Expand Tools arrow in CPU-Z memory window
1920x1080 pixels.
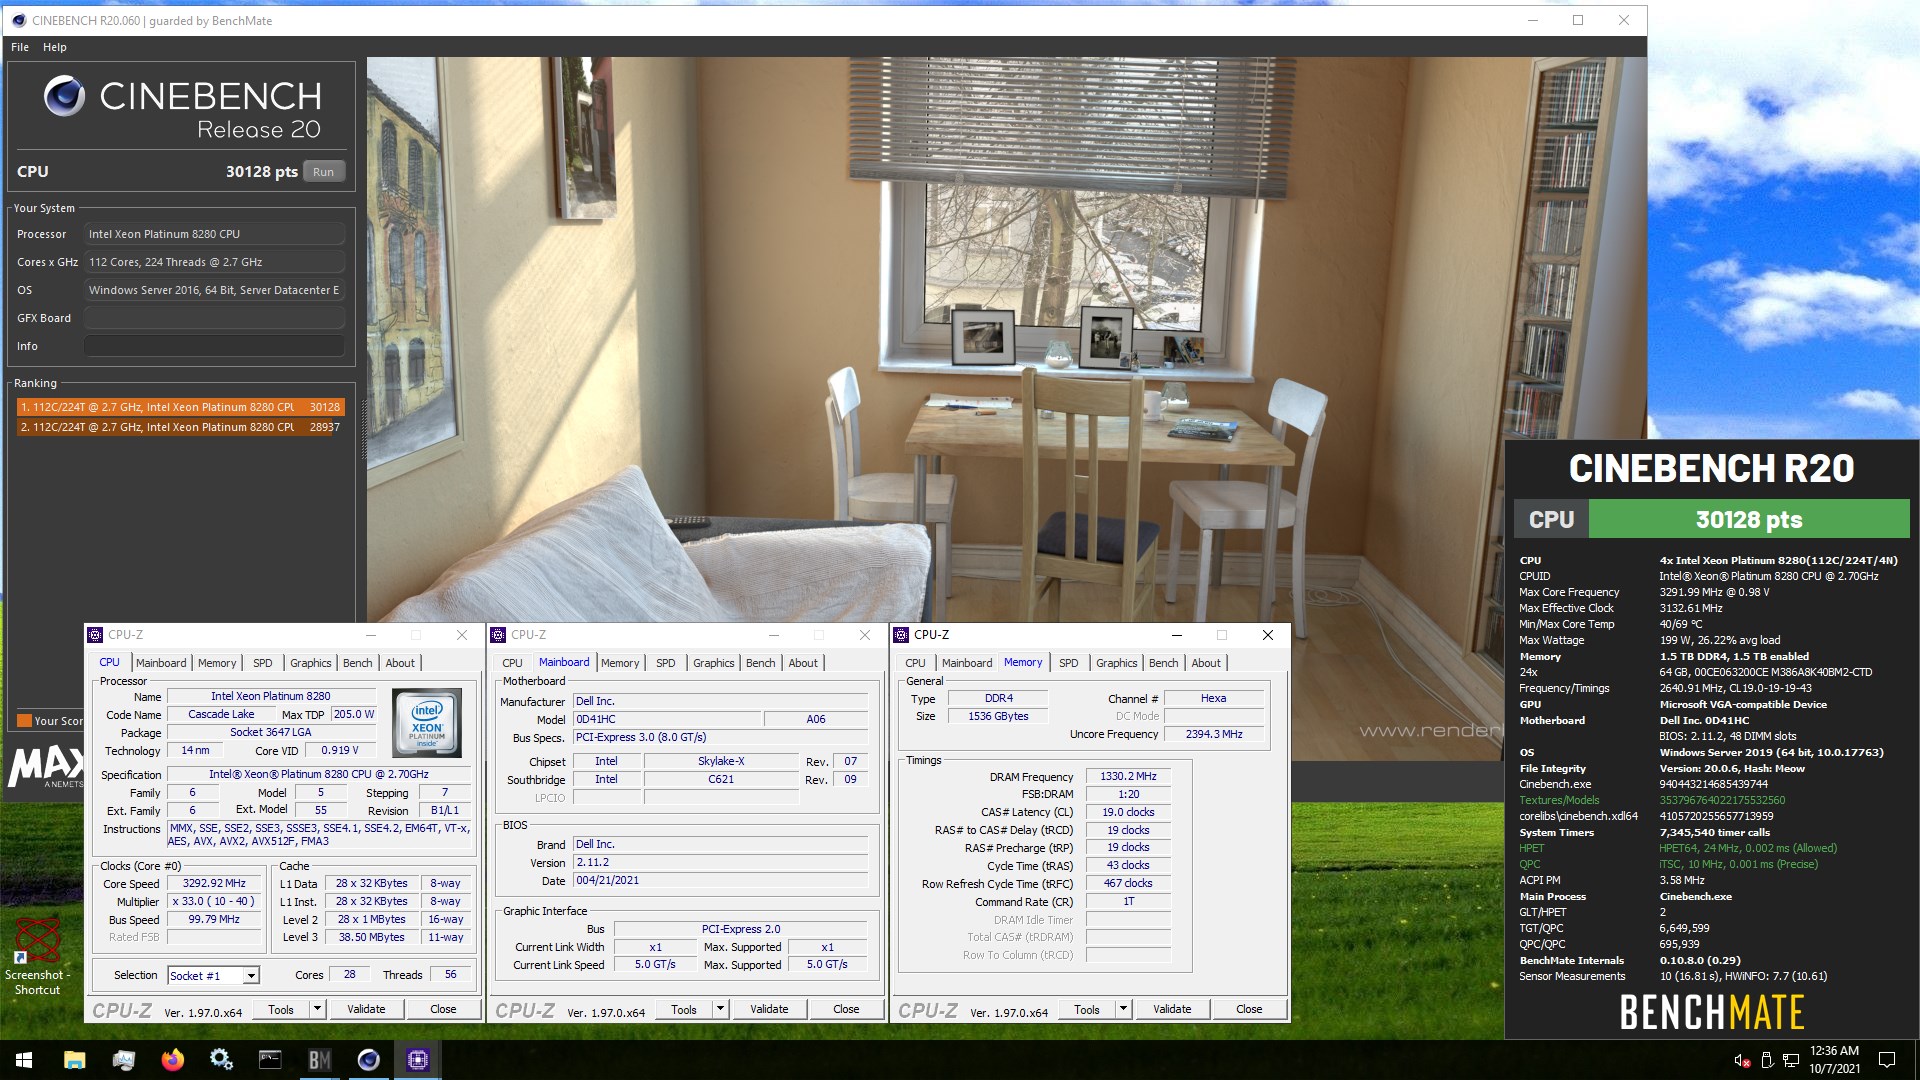(1123, 1009)
